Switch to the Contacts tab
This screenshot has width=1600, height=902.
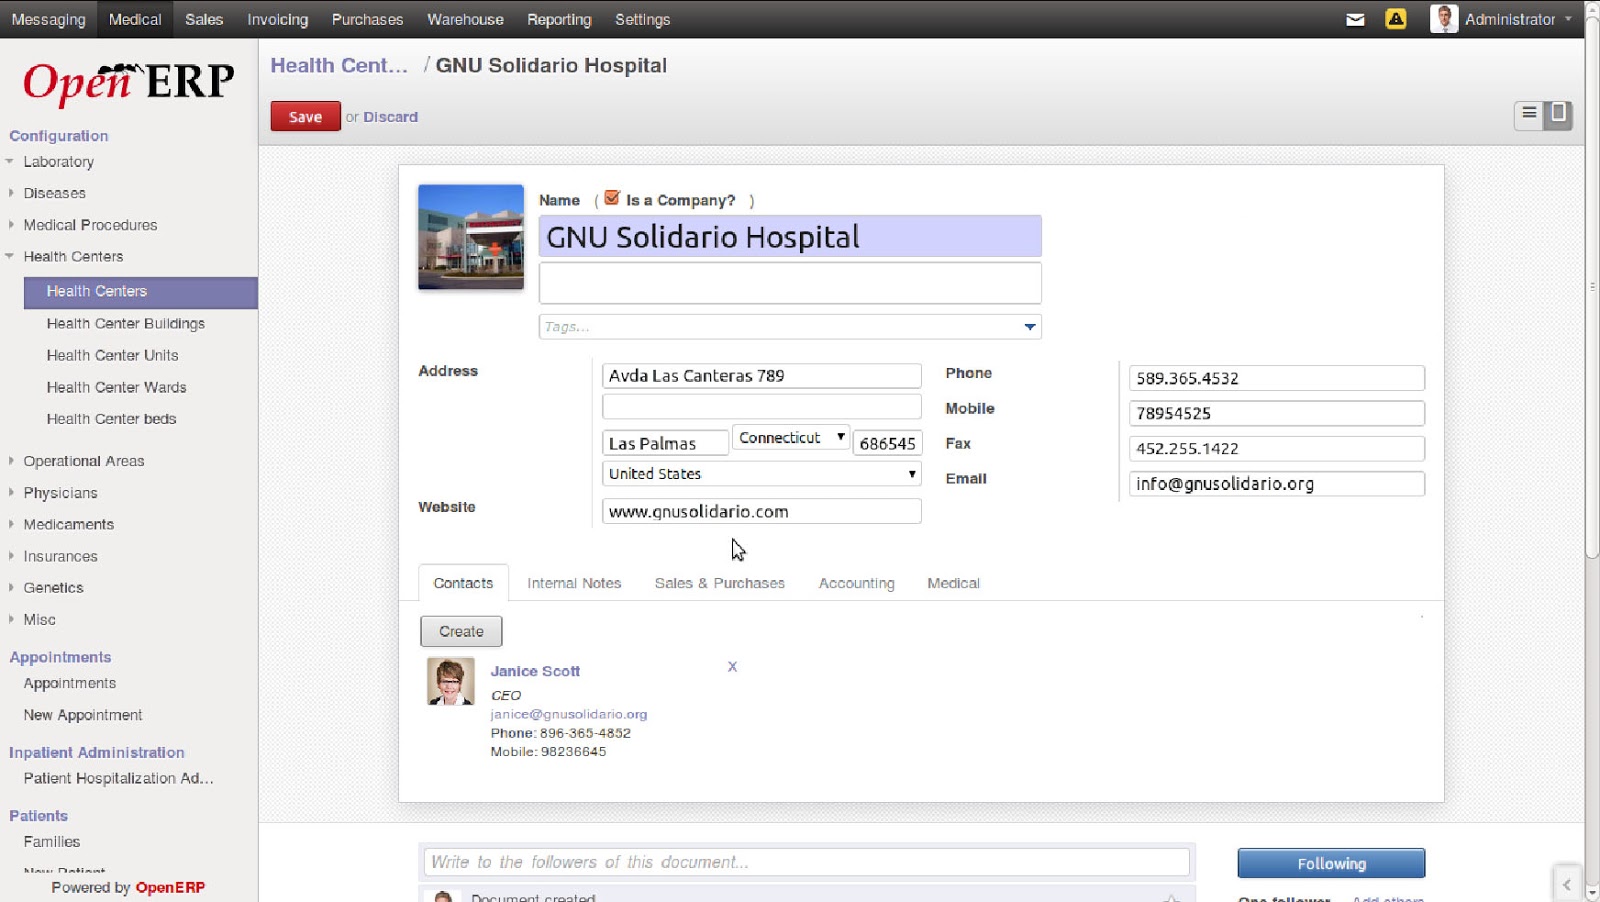click(463, 583)
